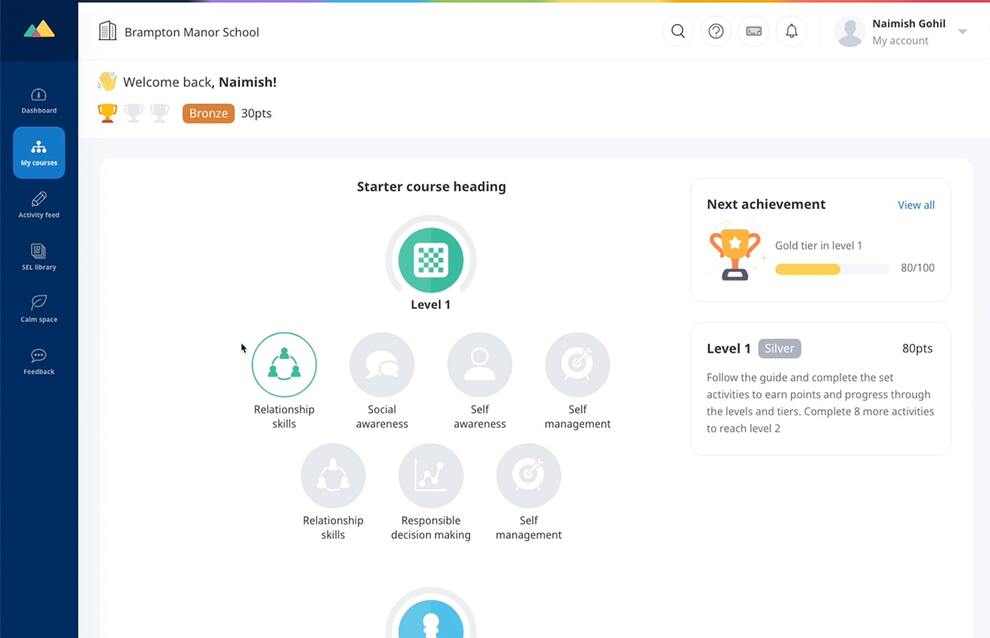Go to My courses in sidebar
Screen dimensions: 990x638
[x=39, y=153]
